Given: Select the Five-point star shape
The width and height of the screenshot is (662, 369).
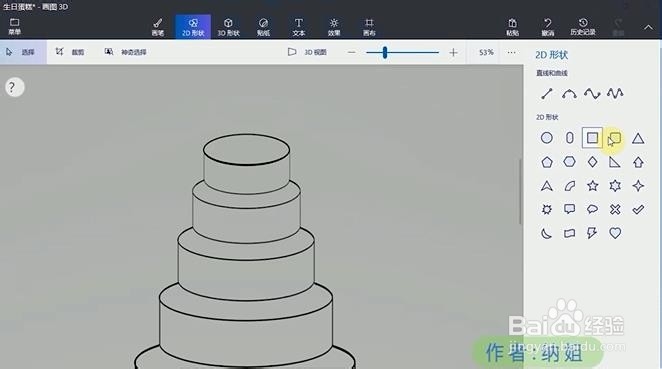Looking at the screenshot, I should [x=592, y=186].
